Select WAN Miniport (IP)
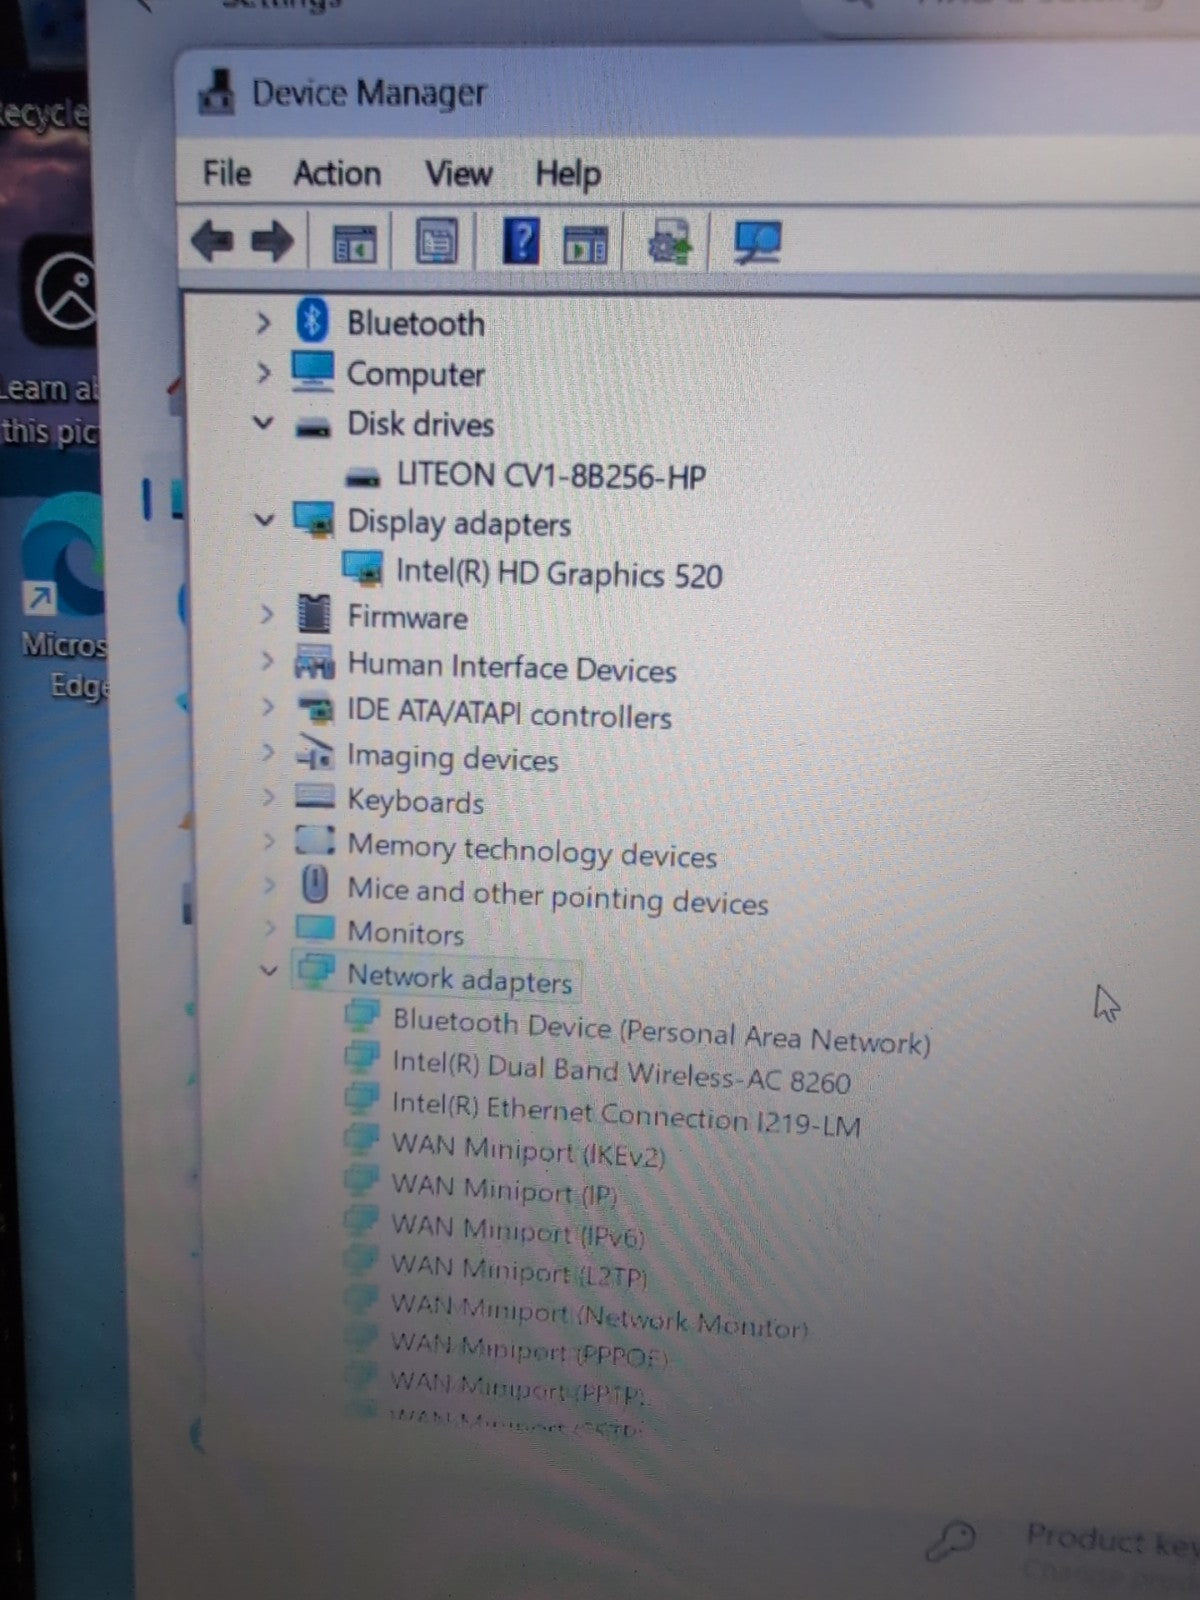Screen dimensions: 1200x1600 point(504,1190)
